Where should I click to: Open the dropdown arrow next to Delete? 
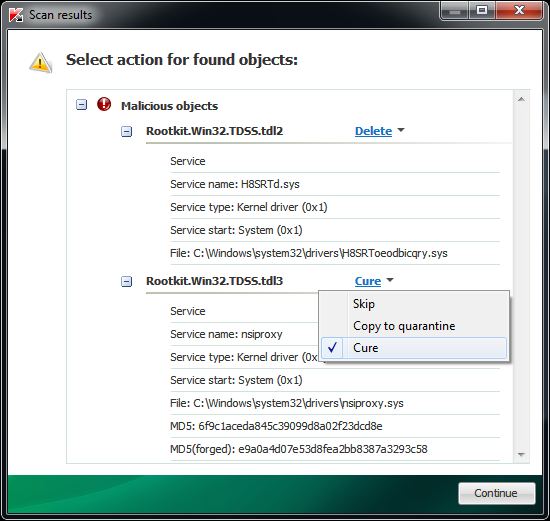coord(401,130)
